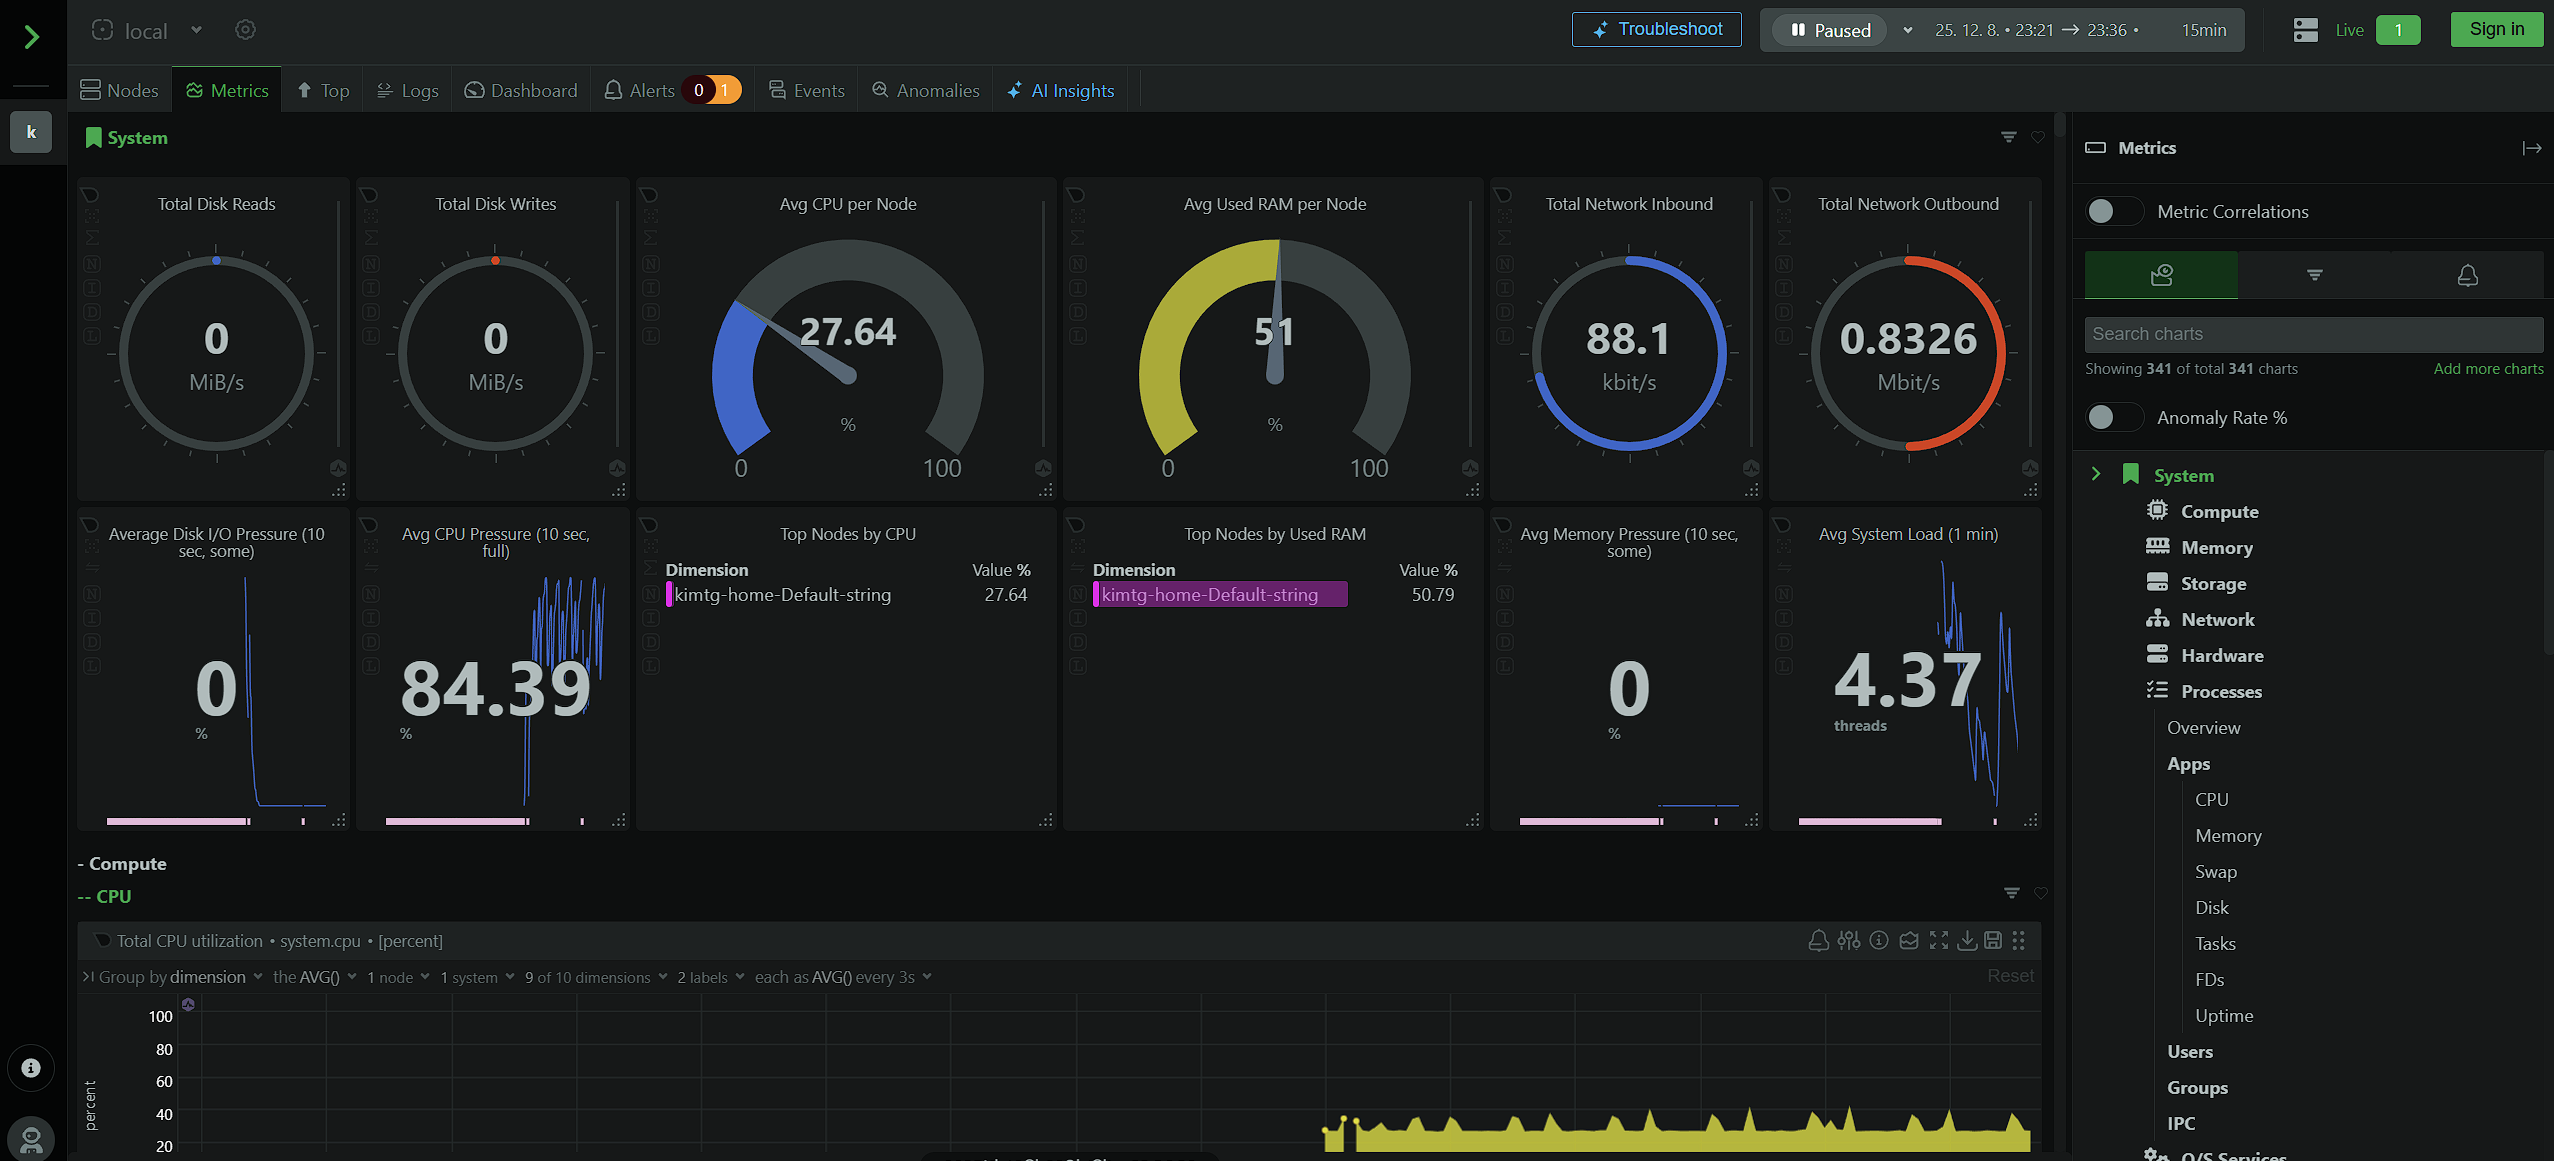The height and width of the screenshot is (1161, 2554).
Task: Click the Add more charts link
Action: point(2488,369)
